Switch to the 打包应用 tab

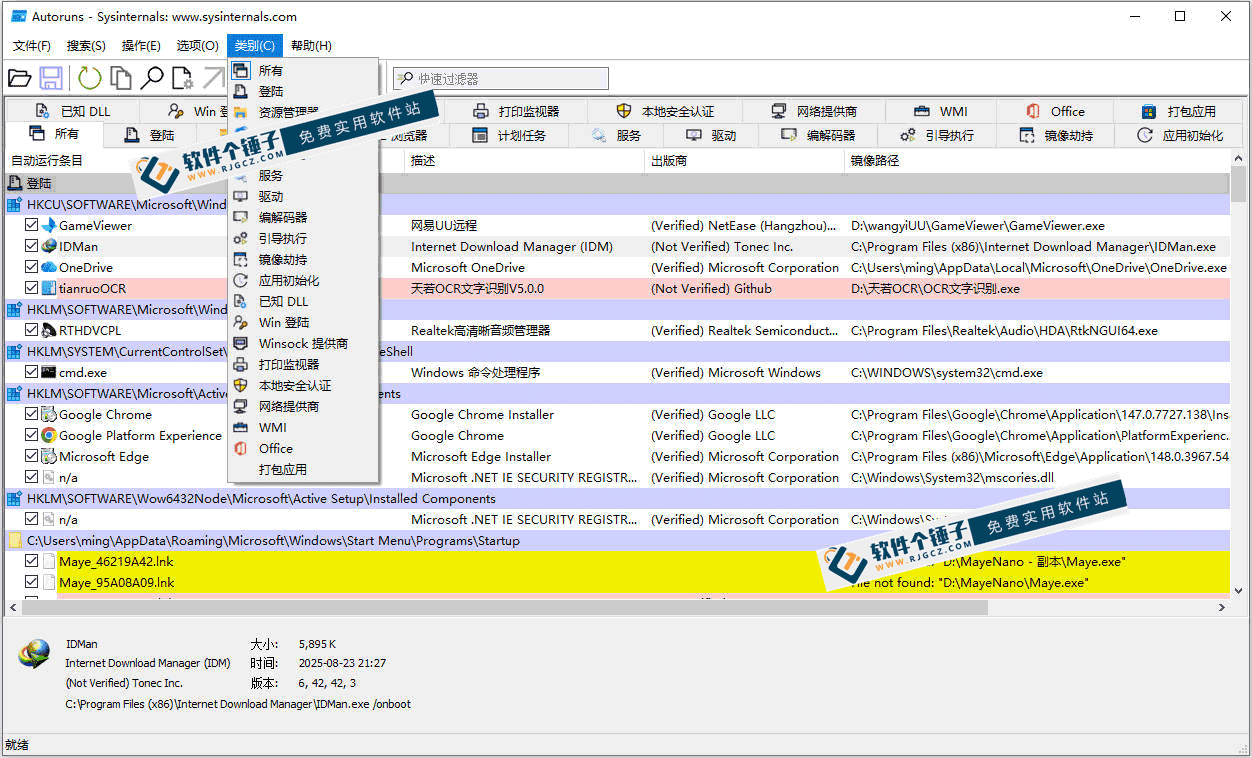(x=1178, y=112)
